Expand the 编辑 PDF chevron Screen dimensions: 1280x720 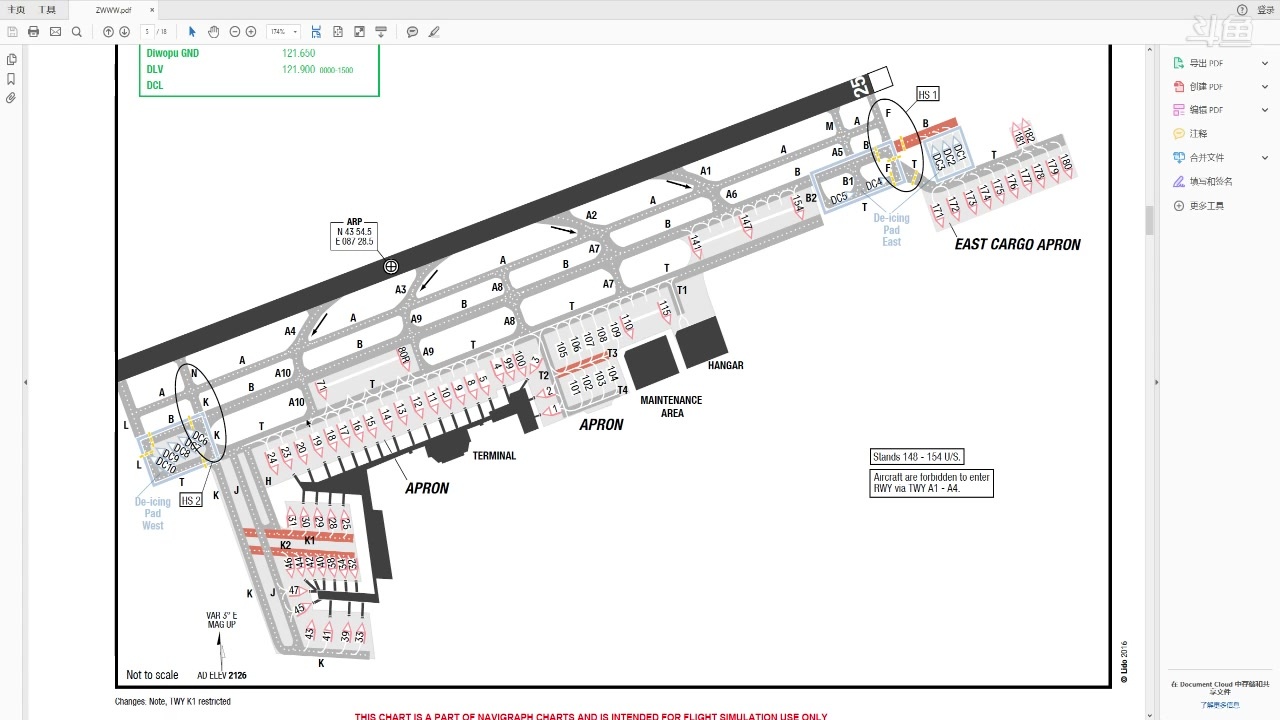point(1265,110)
